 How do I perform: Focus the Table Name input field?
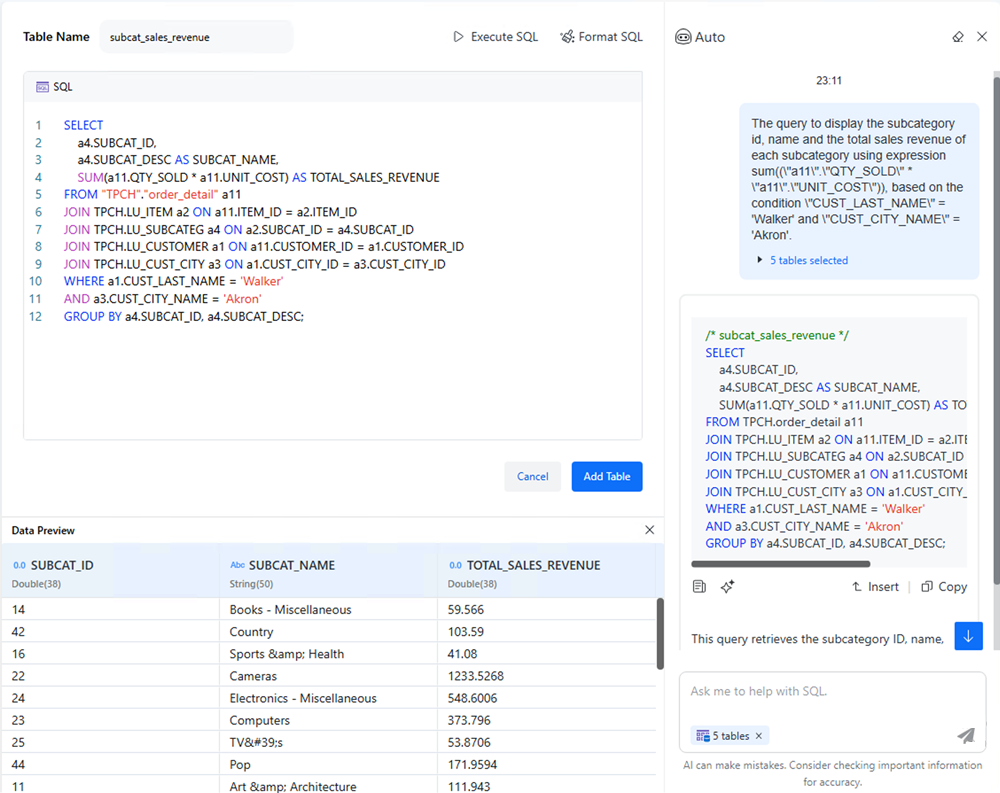pos(195,37)
